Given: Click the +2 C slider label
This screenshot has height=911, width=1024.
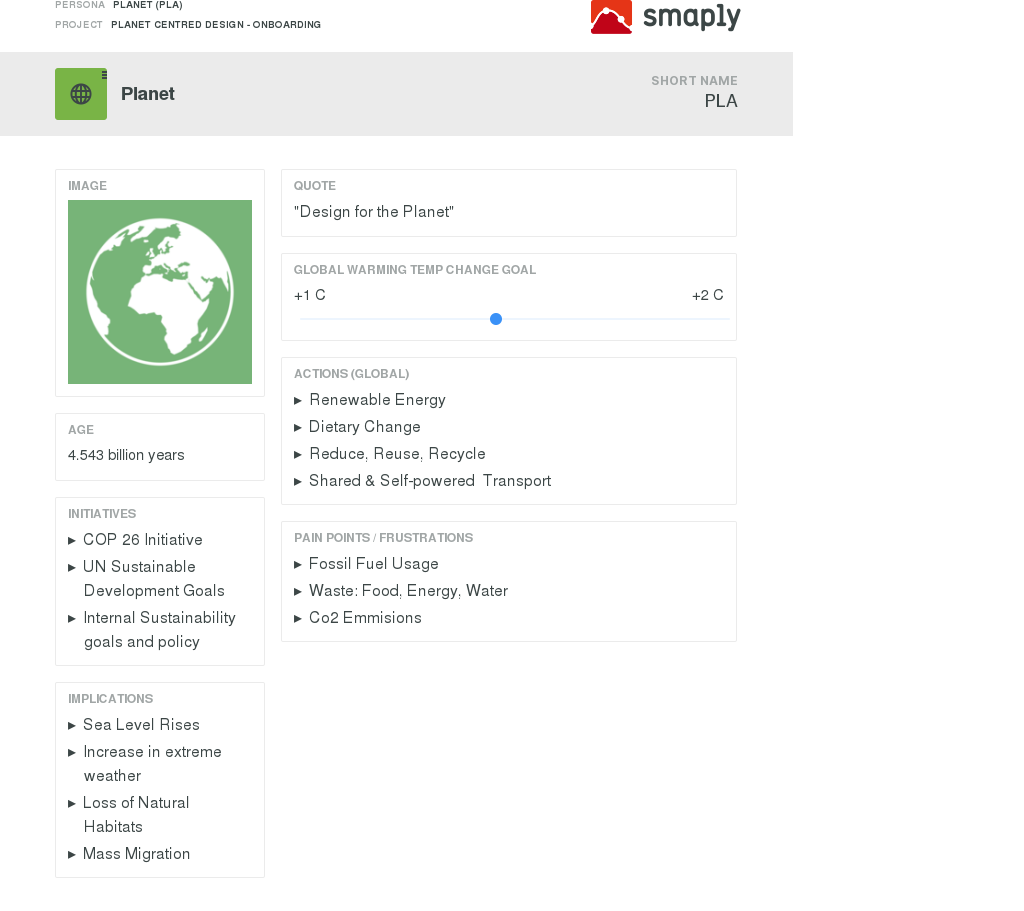Looking at the screenshot, I should (707, 295).
